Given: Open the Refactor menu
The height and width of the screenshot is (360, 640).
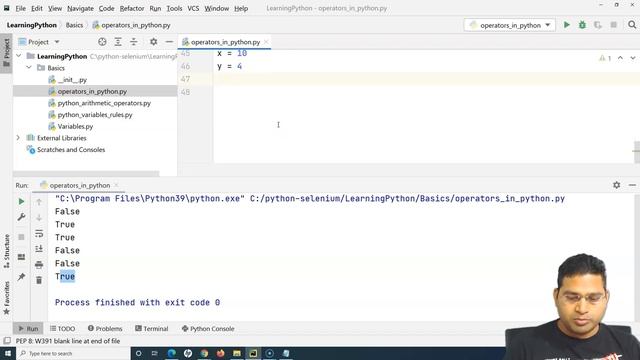Looking at the screenshot, I should pyautogui.click(x=132, y=8).
